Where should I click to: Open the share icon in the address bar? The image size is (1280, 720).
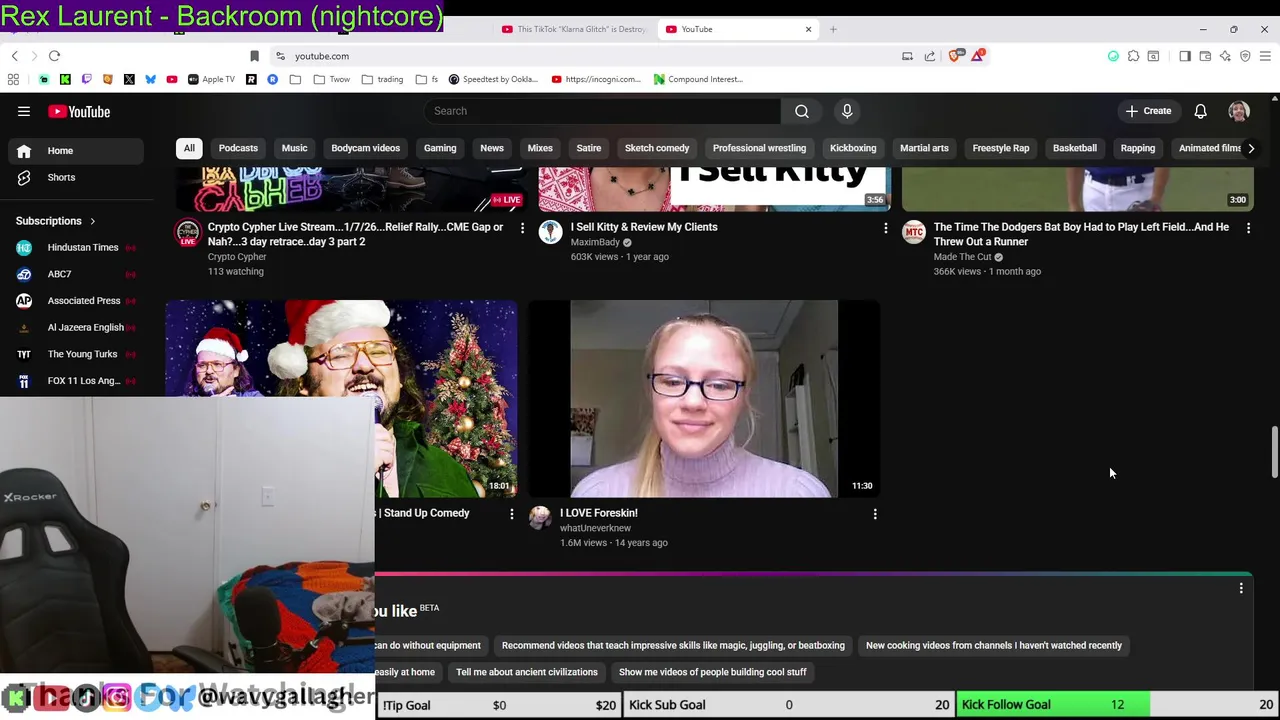point(930,56)
